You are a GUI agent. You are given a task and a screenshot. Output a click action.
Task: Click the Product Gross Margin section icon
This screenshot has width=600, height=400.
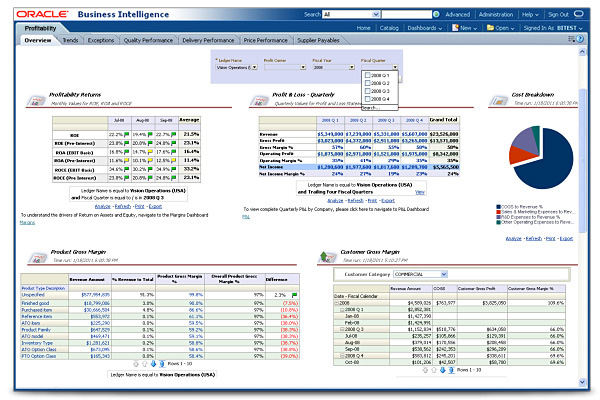38,258
